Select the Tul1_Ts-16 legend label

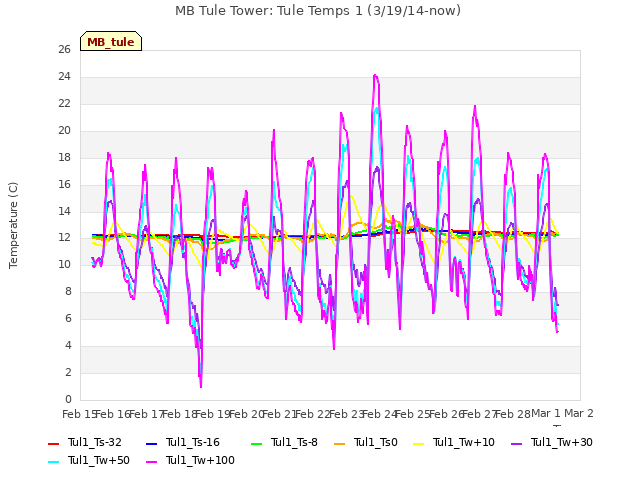[193, 442]
